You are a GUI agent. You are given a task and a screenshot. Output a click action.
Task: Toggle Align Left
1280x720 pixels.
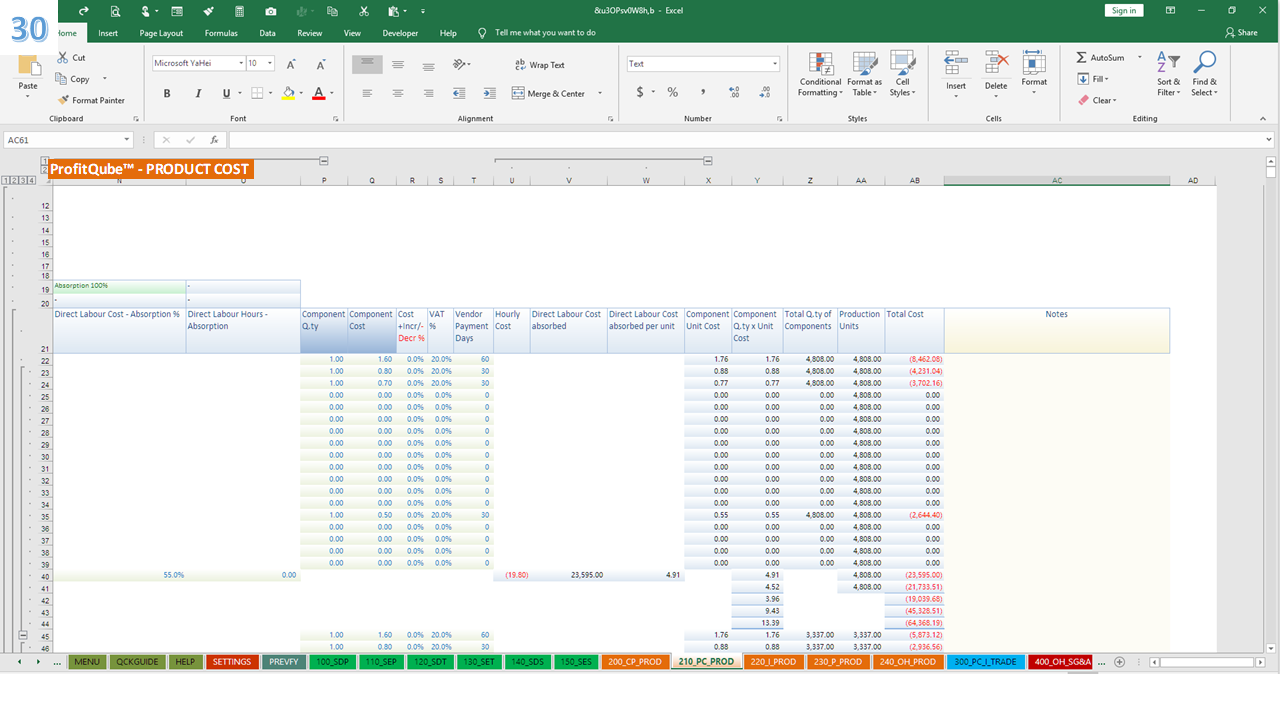367,93
